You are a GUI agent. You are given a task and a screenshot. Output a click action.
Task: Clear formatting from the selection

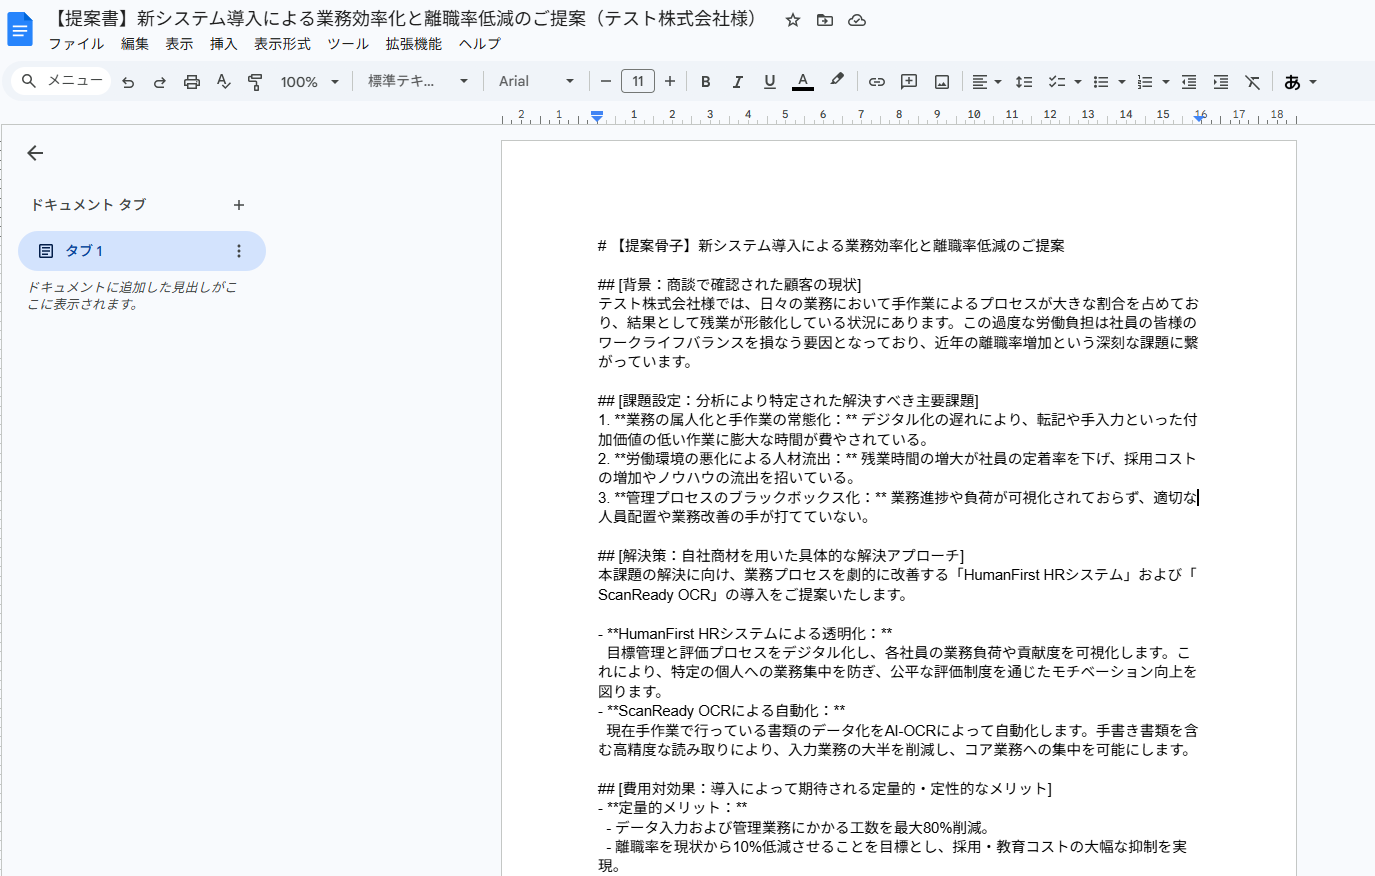click(1253, 82)
